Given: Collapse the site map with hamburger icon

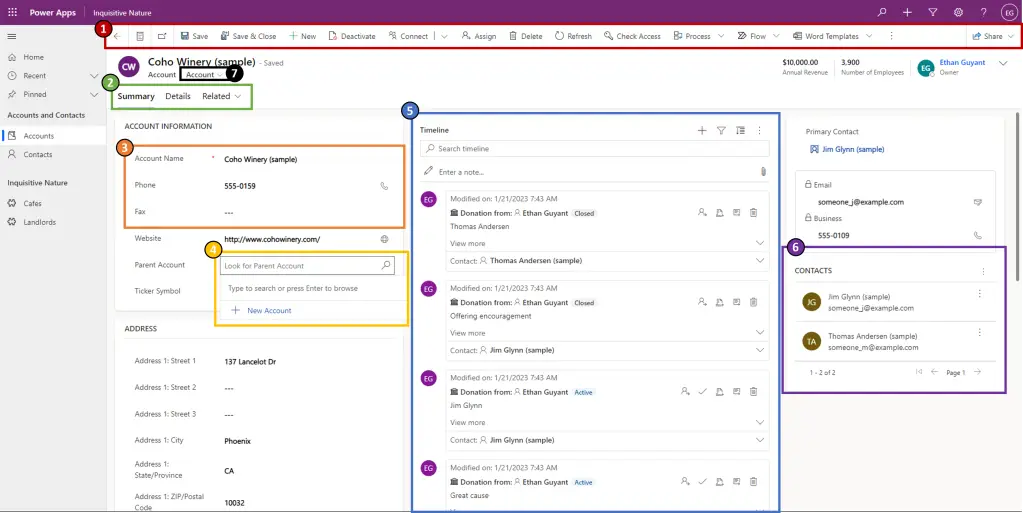Looking at the screenshot, I should (12, 36).
